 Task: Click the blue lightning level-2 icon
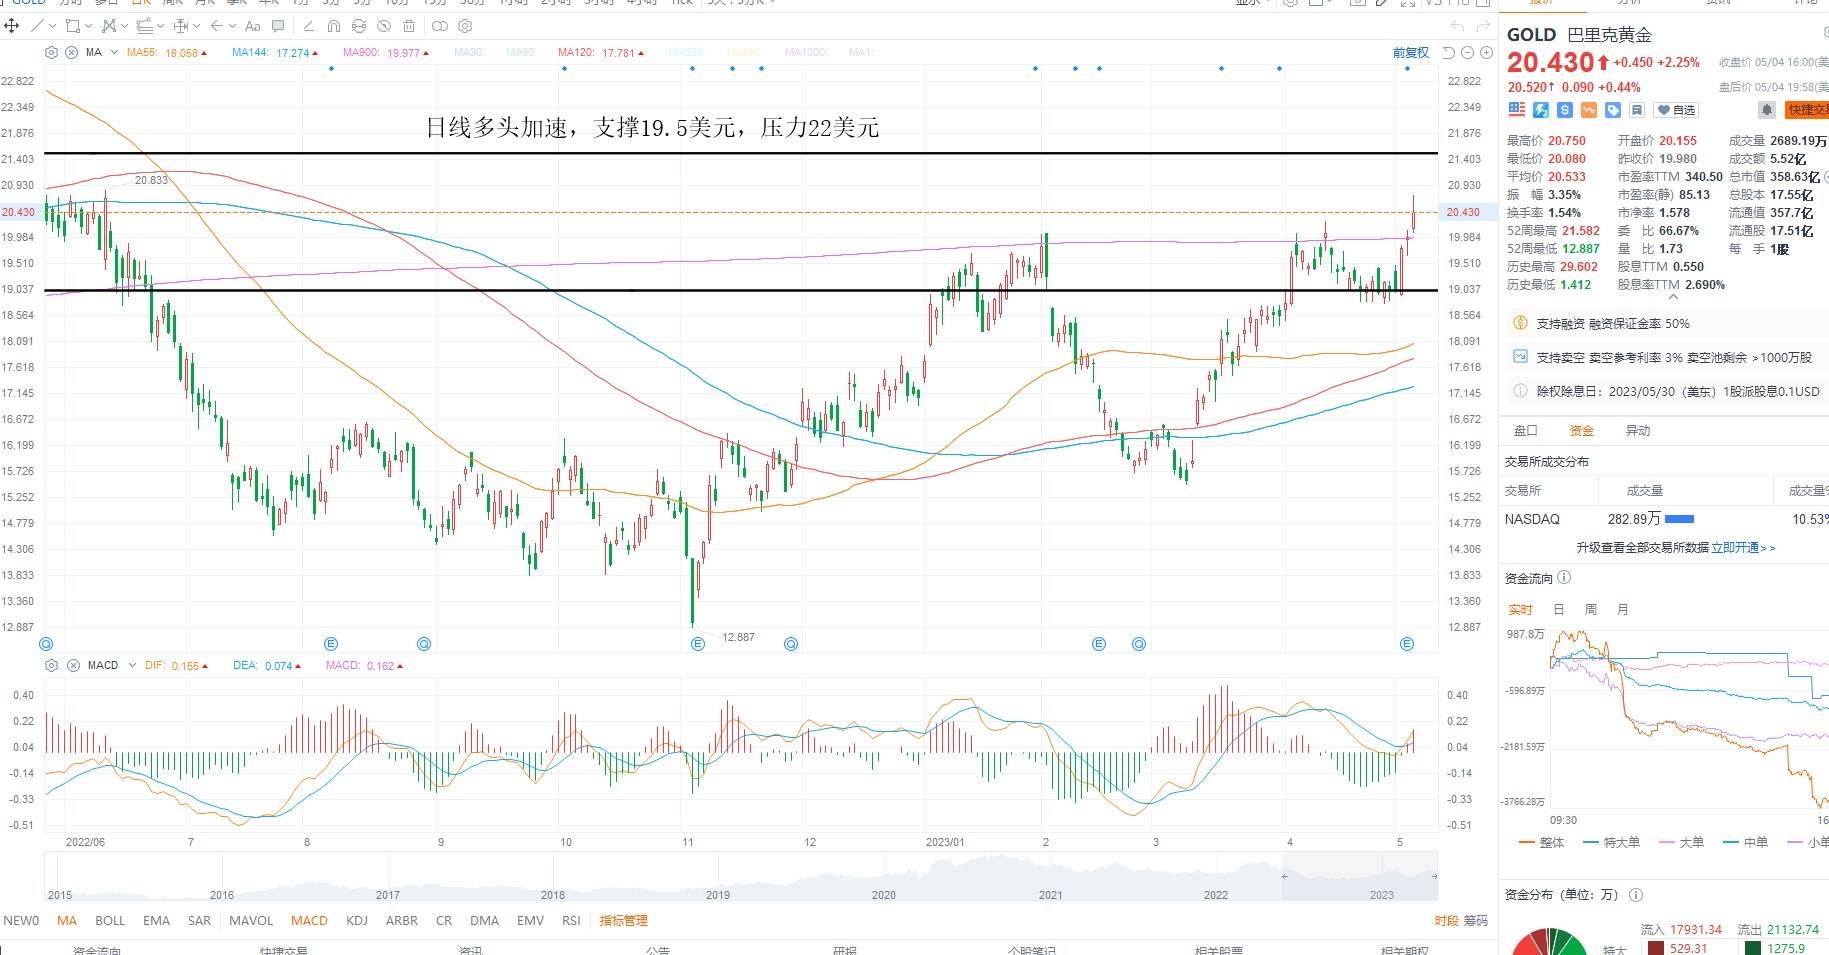tap(1541, 109)
